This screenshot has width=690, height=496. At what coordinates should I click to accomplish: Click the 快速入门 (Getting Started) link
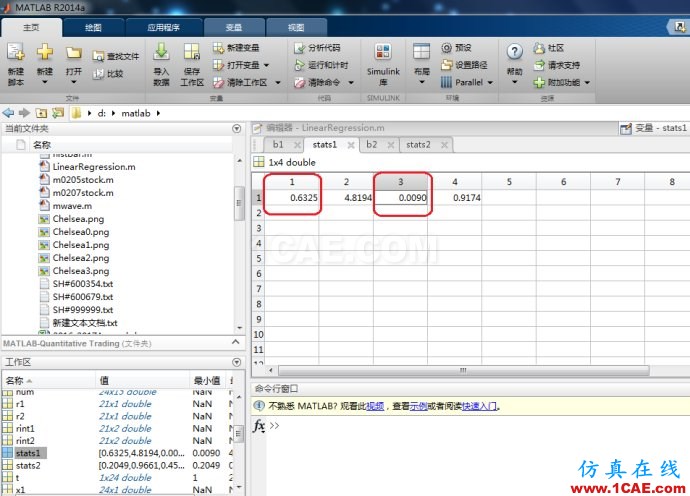click(479, 406)
